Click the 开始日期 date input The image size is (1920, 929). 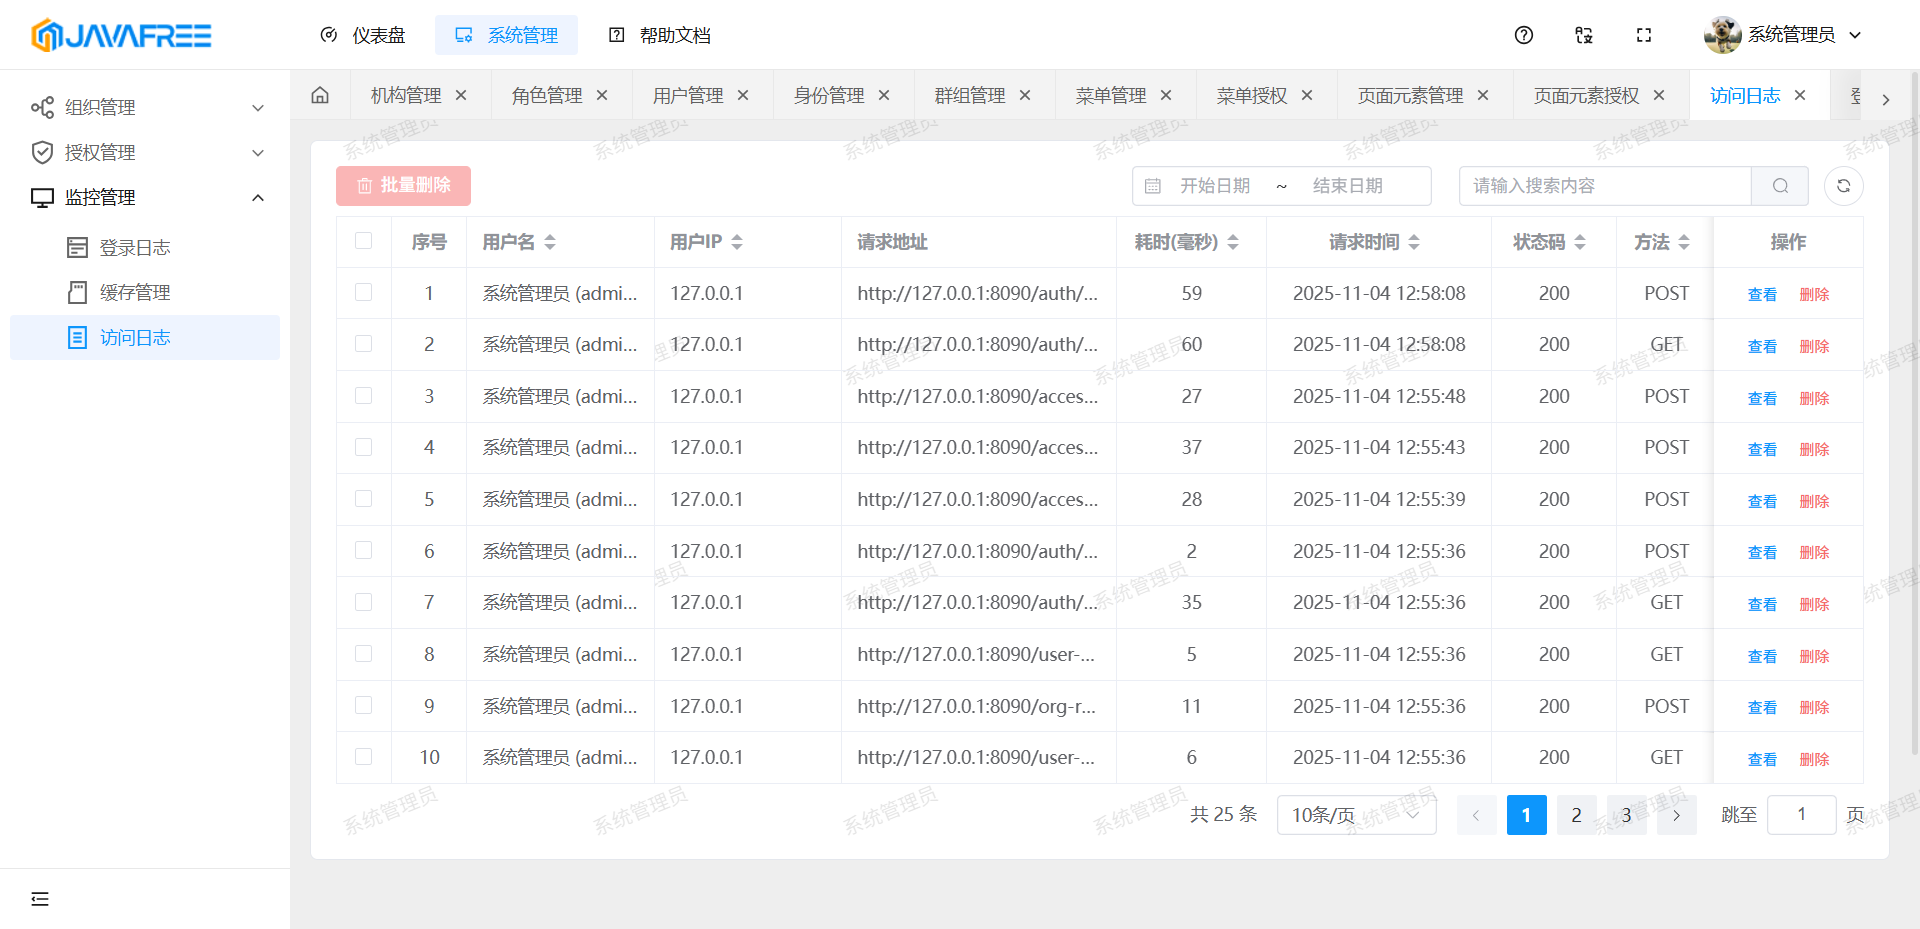point(1214,186)
